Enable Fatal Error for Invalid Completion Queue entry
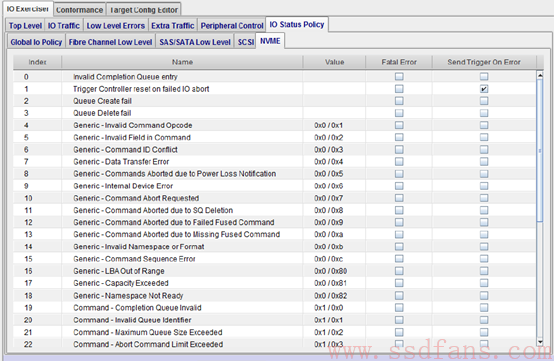This screenshot has width=554, height=361. [399, 77]
